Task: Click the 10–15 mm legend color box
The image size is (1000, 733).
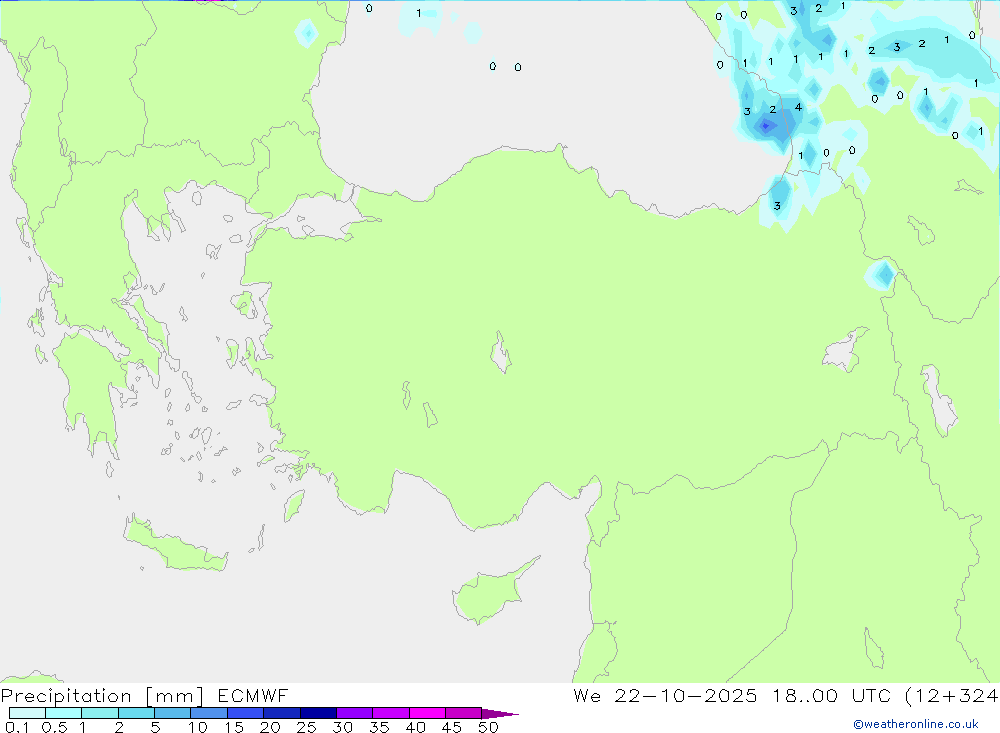Action: click(209, 713)
